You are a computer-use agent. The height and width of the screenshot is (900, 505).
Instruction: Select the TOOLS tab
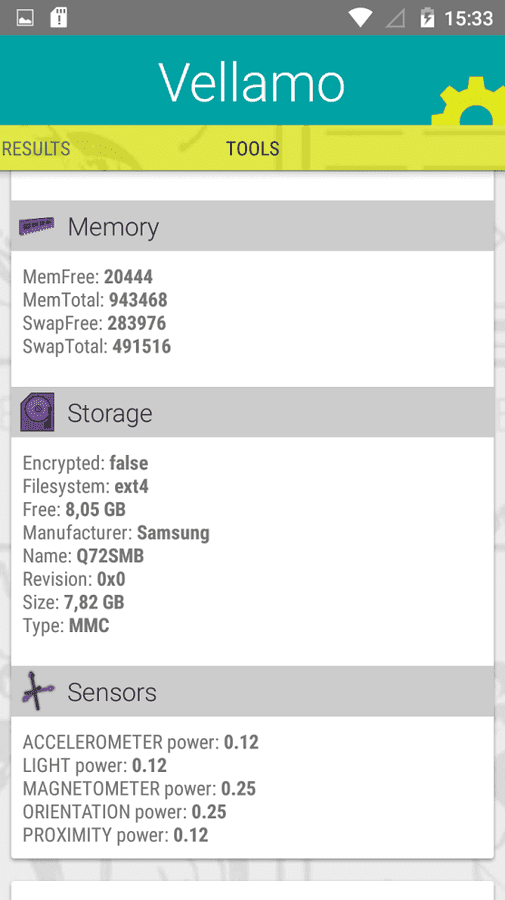pyautogui.click(x=252, y=149)
